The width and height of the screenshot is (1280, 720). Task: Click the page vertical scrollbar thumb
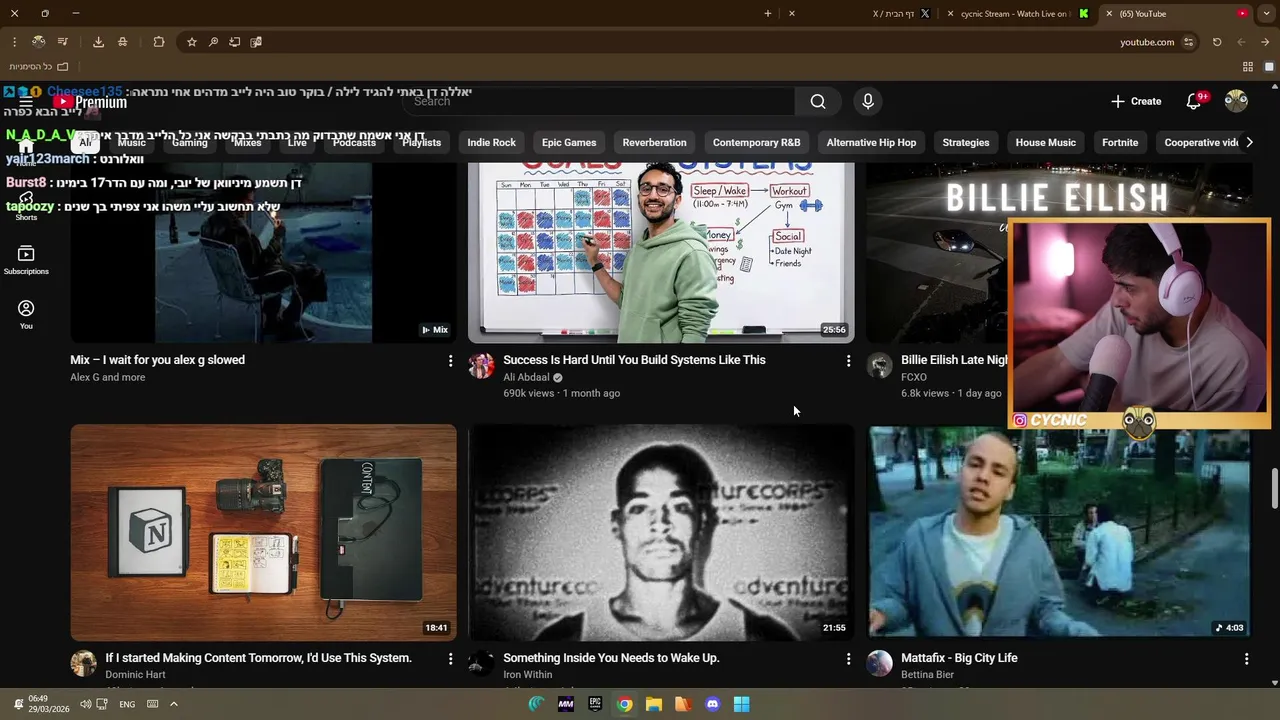(1274, 488)
